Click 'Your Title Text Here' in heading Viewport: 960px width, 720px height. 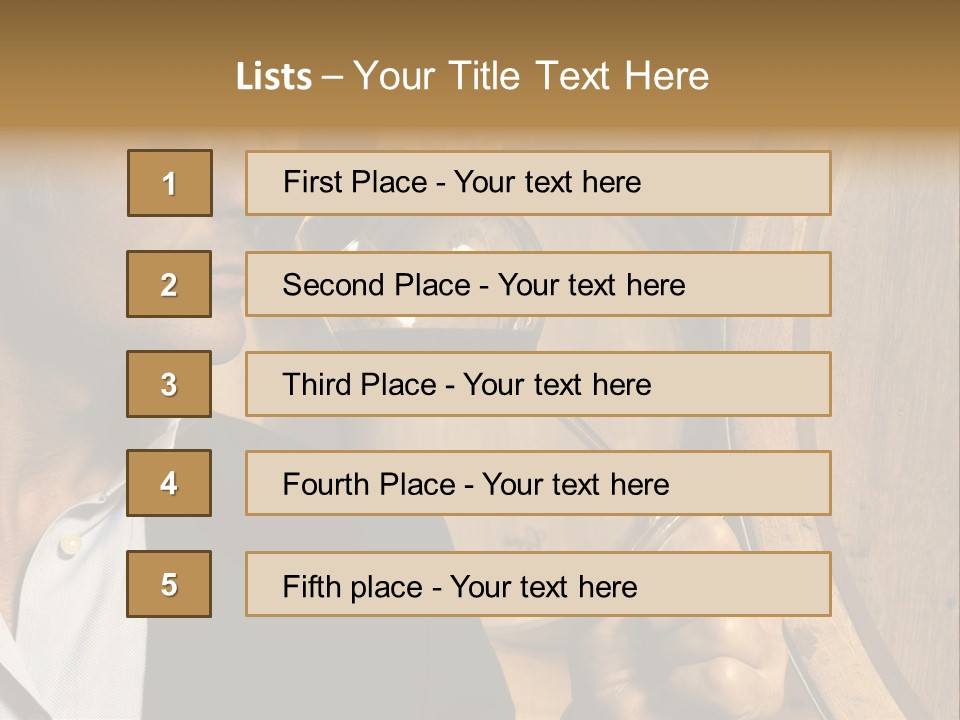[x=531, y=77]
